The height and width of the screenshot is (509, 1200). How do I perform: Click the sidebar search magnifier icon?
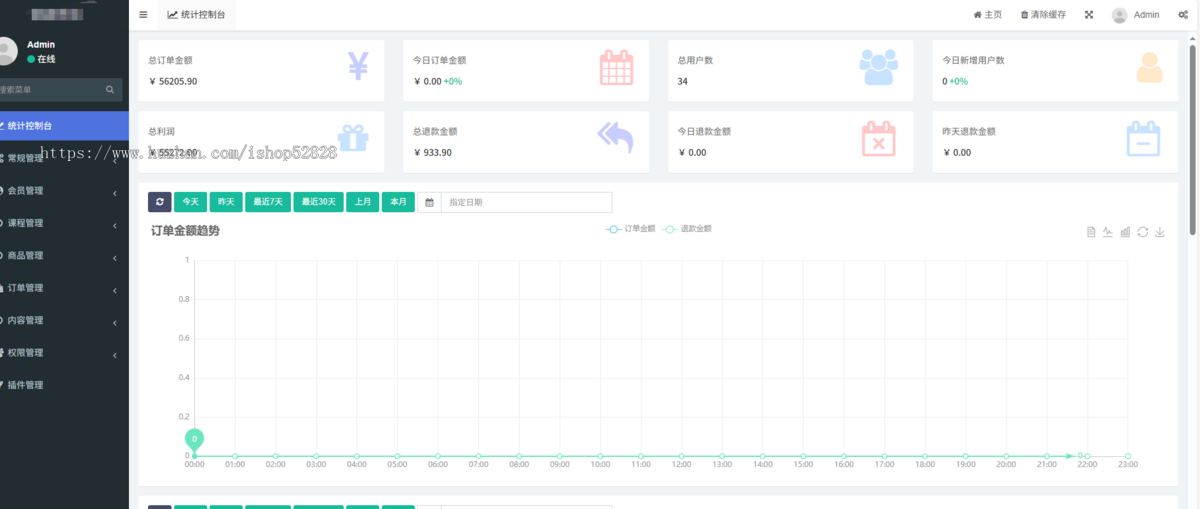(111, 89)
